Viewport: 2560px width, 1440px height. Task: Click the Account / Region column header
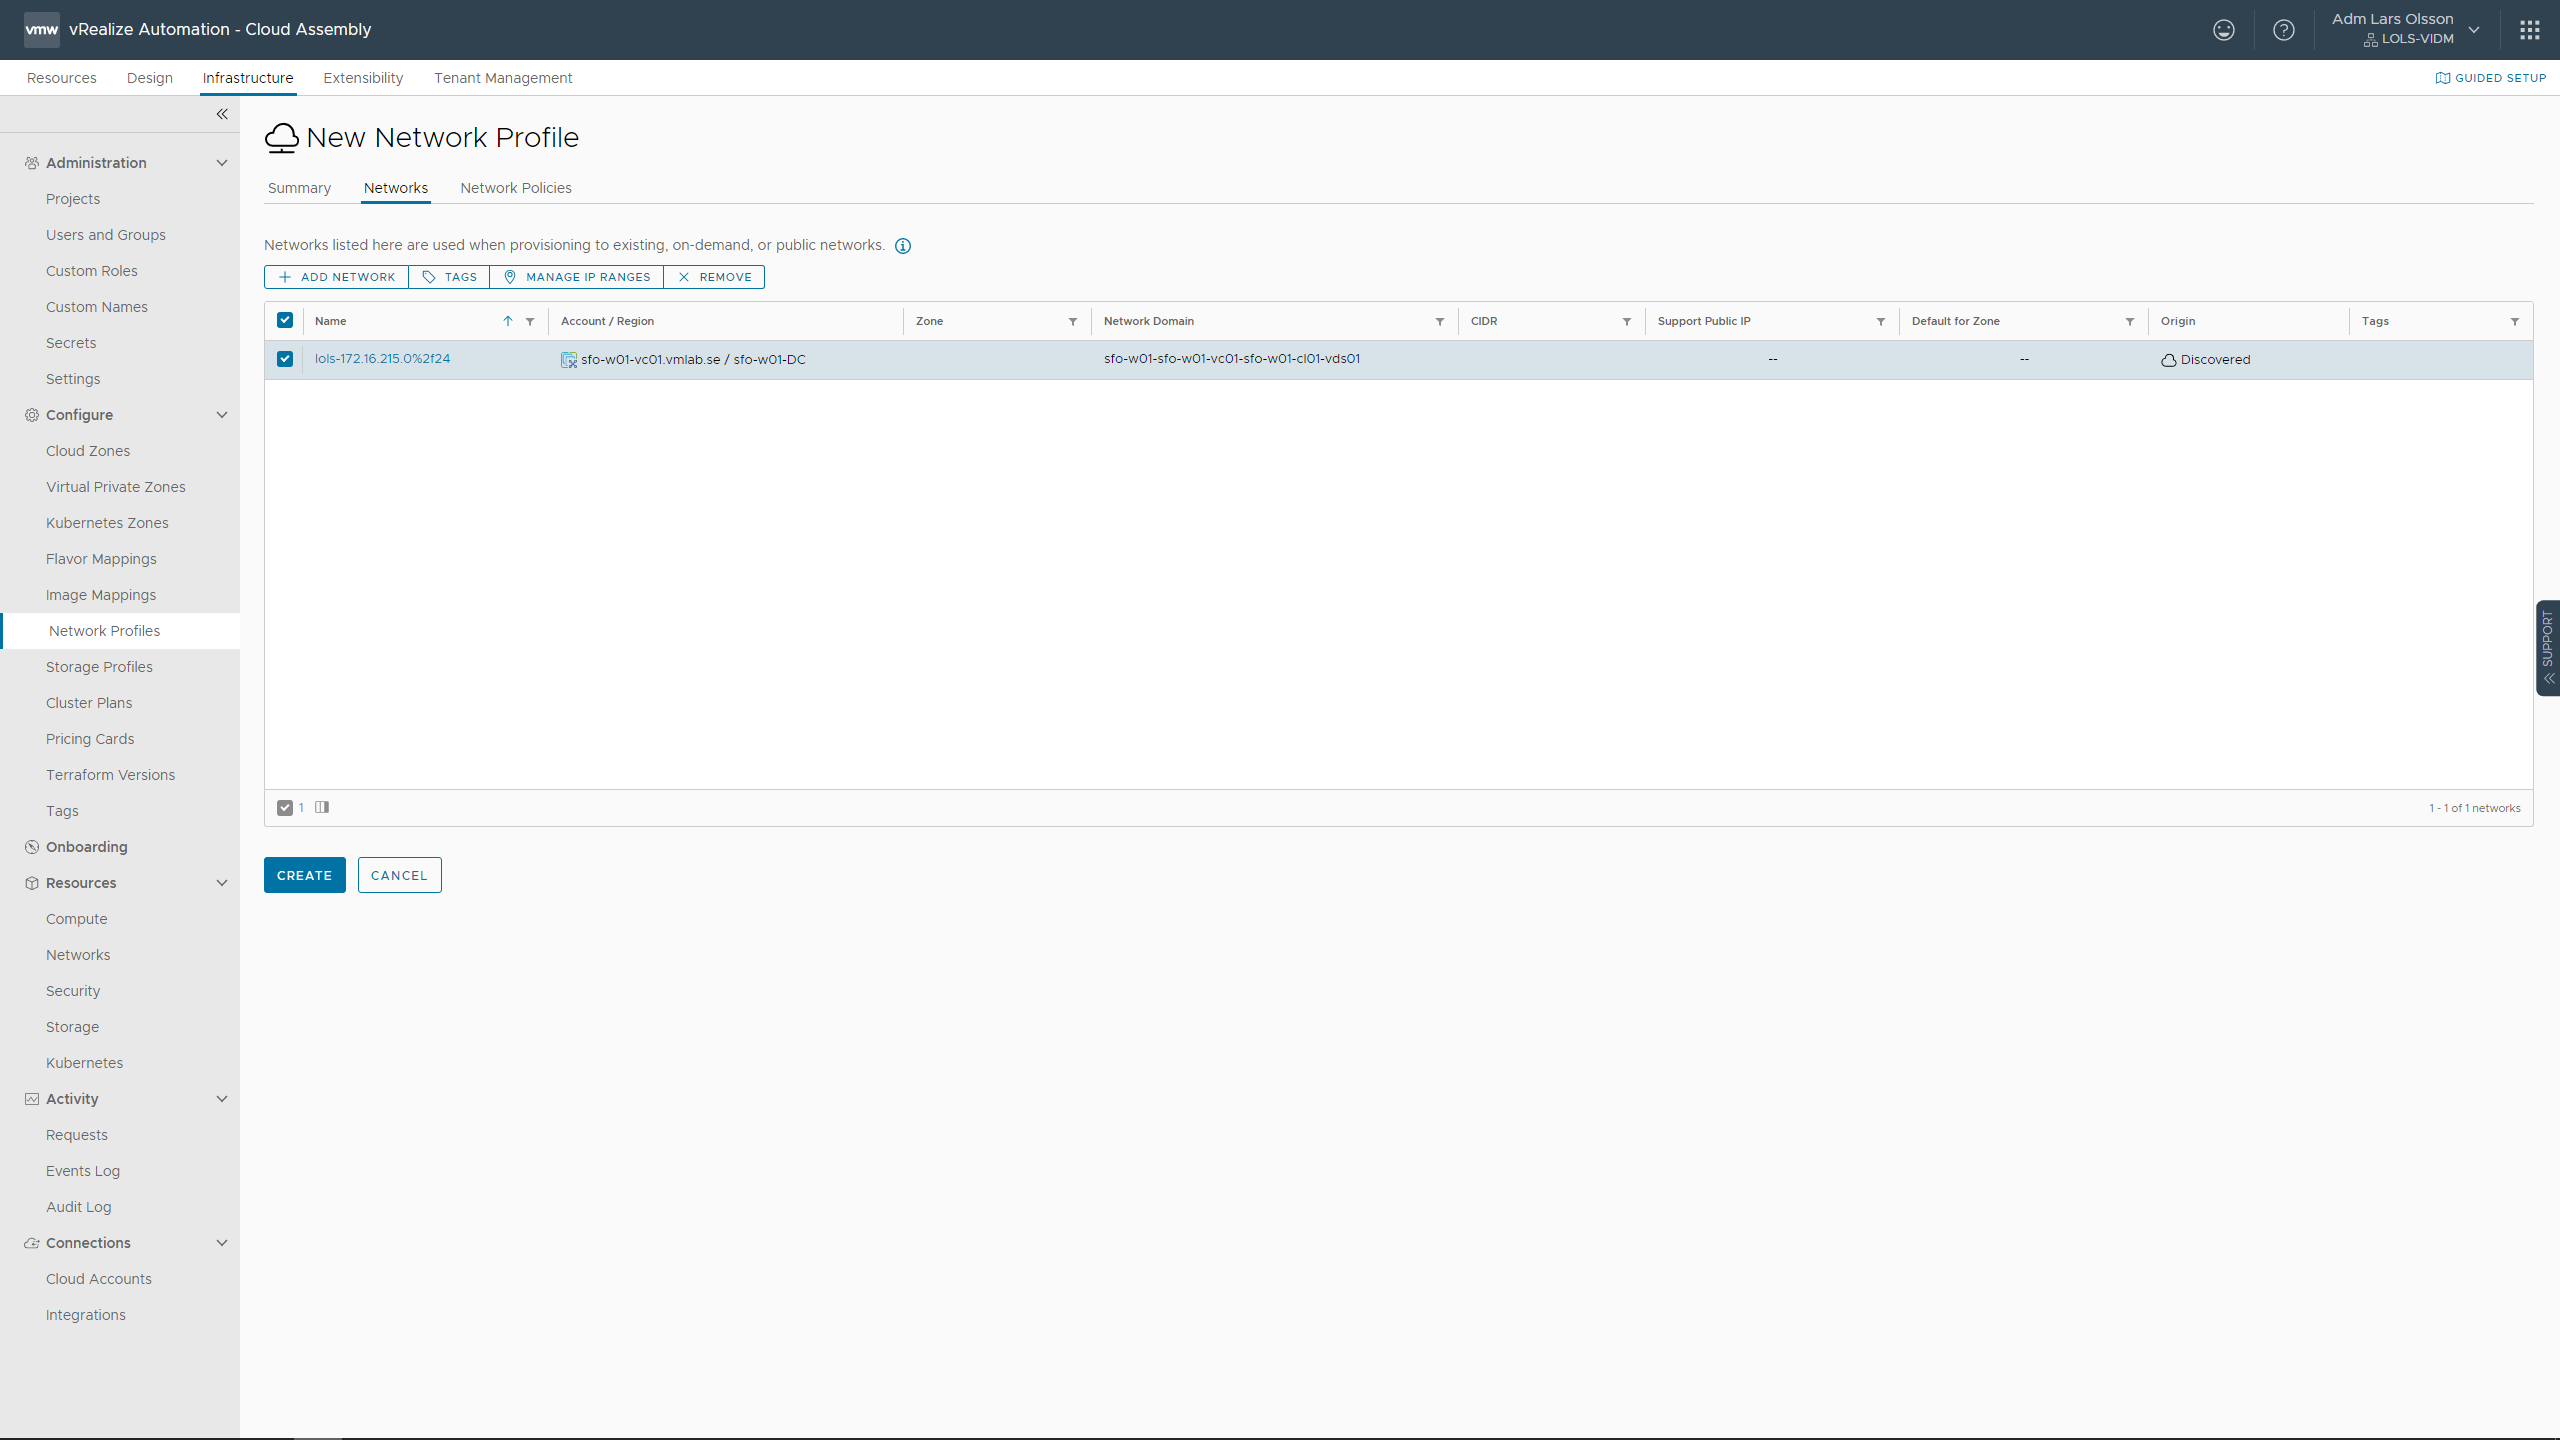click(x=607, y=321)
